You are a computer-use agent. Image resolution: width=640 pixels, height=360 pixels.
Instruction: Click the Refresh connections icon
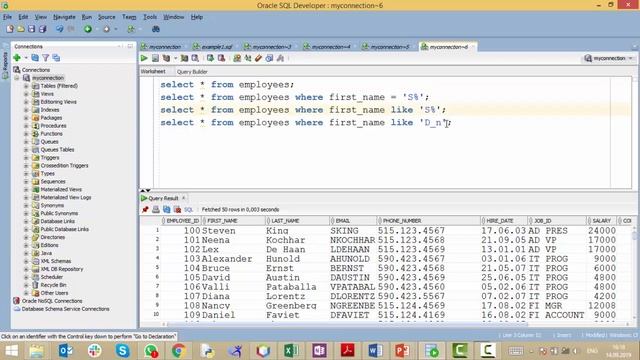click(35, 58)
